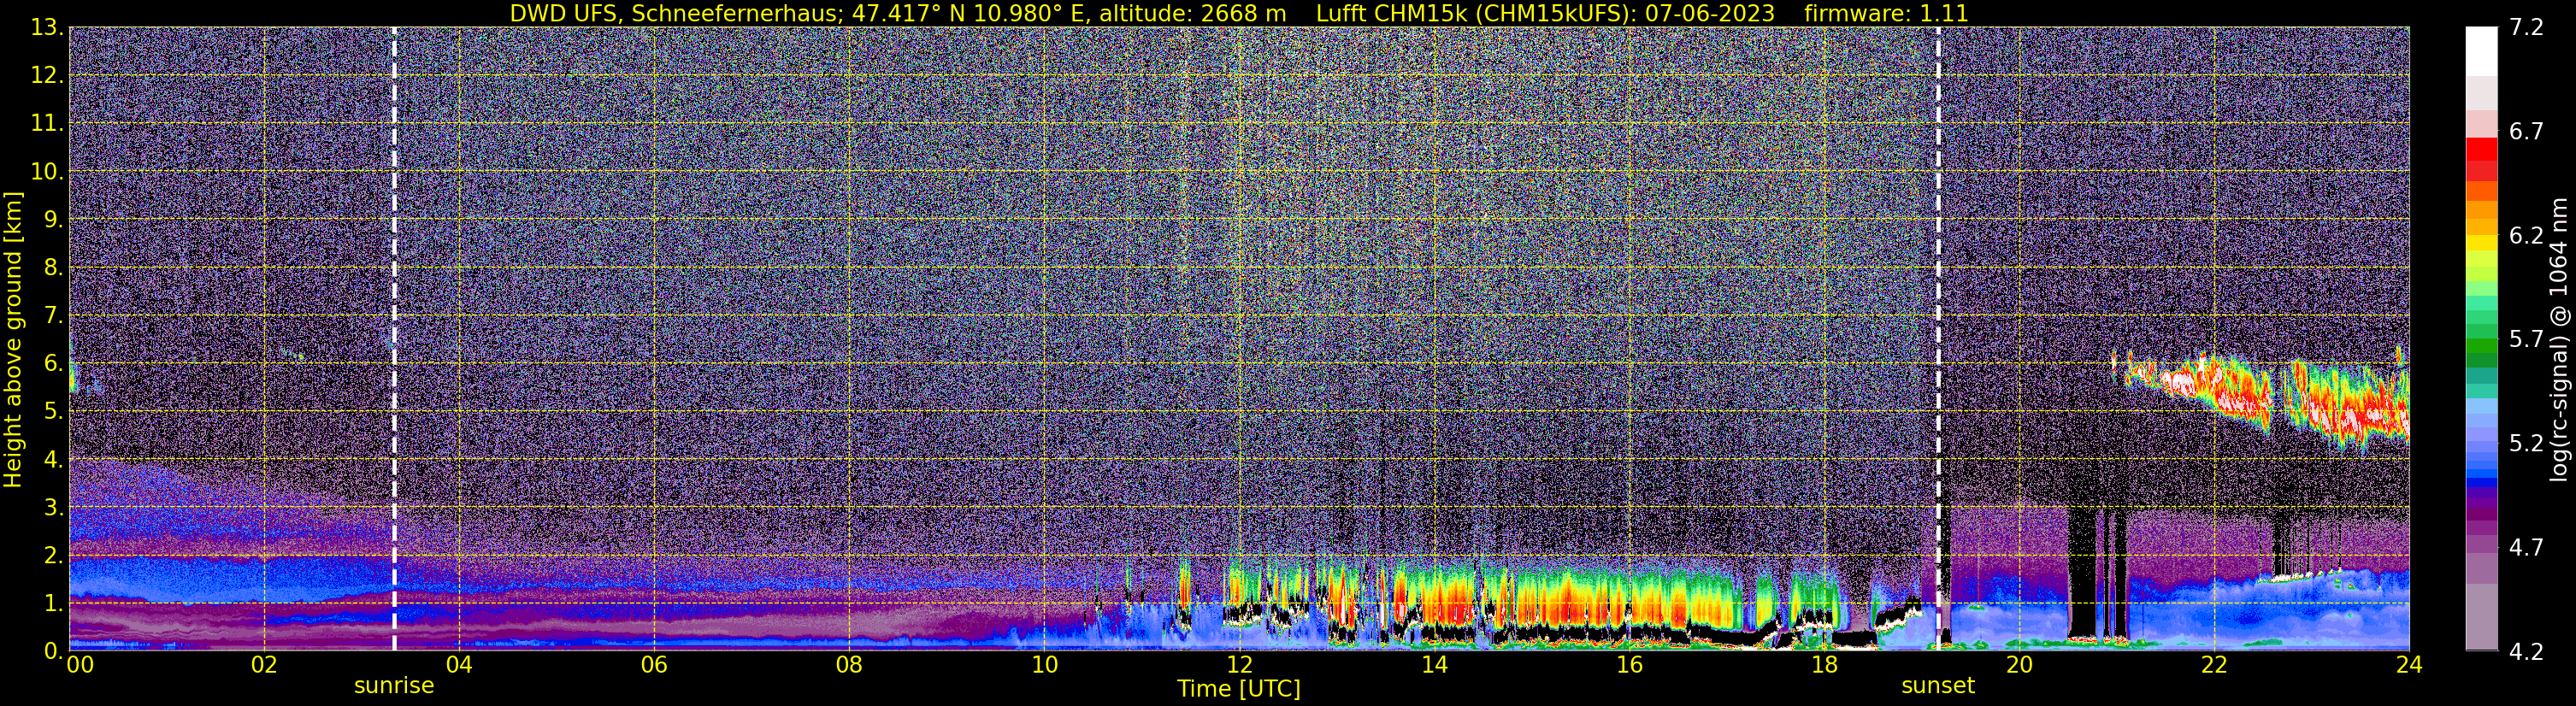Click the colorbar value '7.2'

tap(2526, 27)
